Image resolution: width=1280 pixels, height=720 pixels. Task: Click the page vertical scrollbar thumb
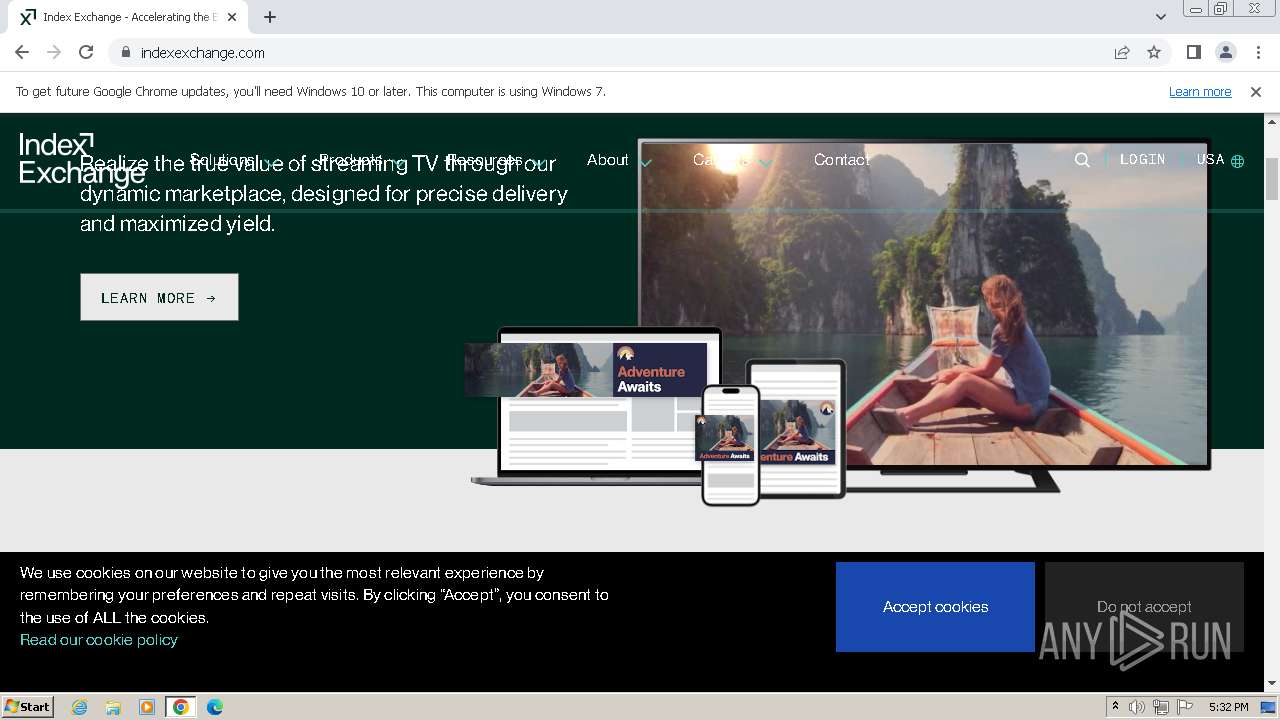(x=1272, y=180)
